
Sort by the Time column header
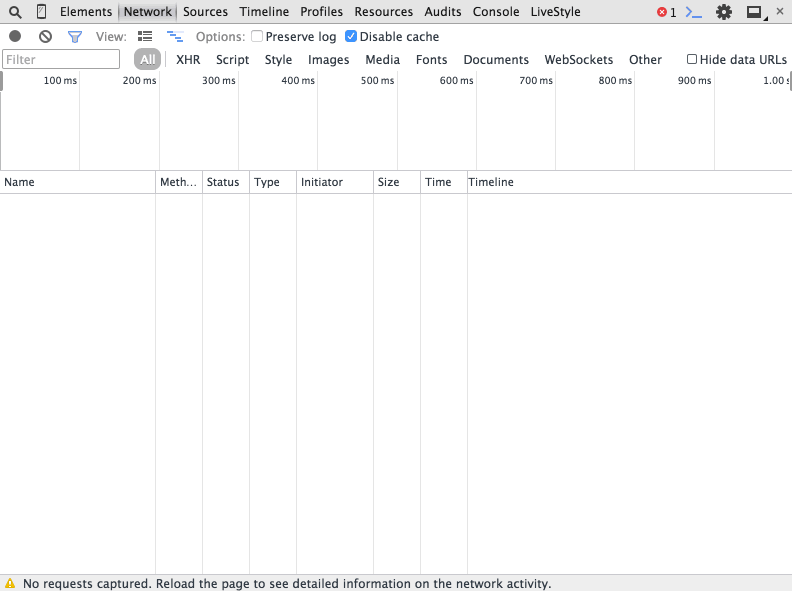click(x=444, y=182)
